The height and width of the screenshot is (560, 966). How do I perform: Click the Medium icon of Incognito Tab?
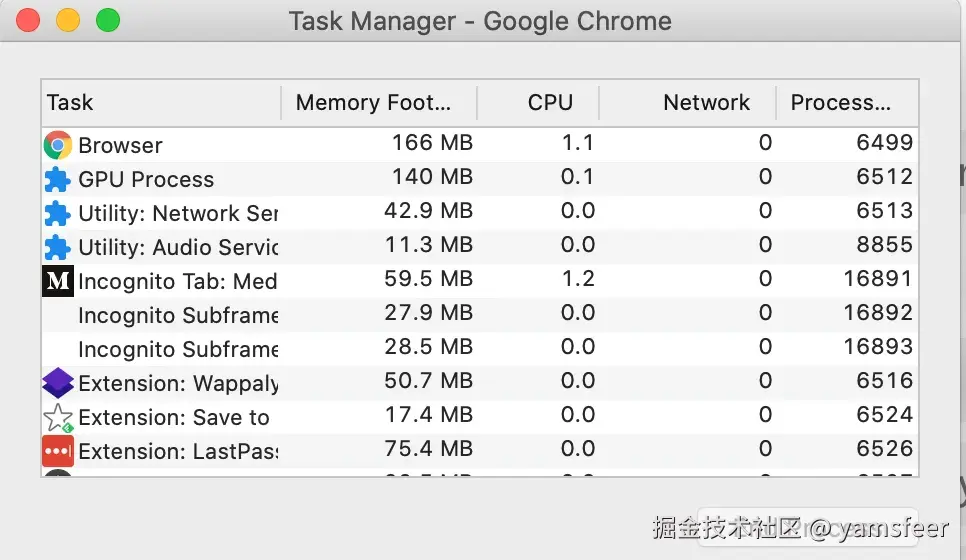pos(58,281)
